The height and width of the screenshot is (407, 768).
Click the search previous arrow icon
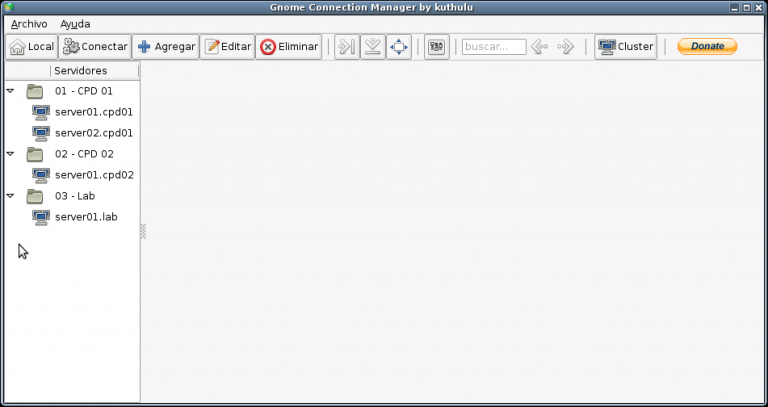point(540,47)
